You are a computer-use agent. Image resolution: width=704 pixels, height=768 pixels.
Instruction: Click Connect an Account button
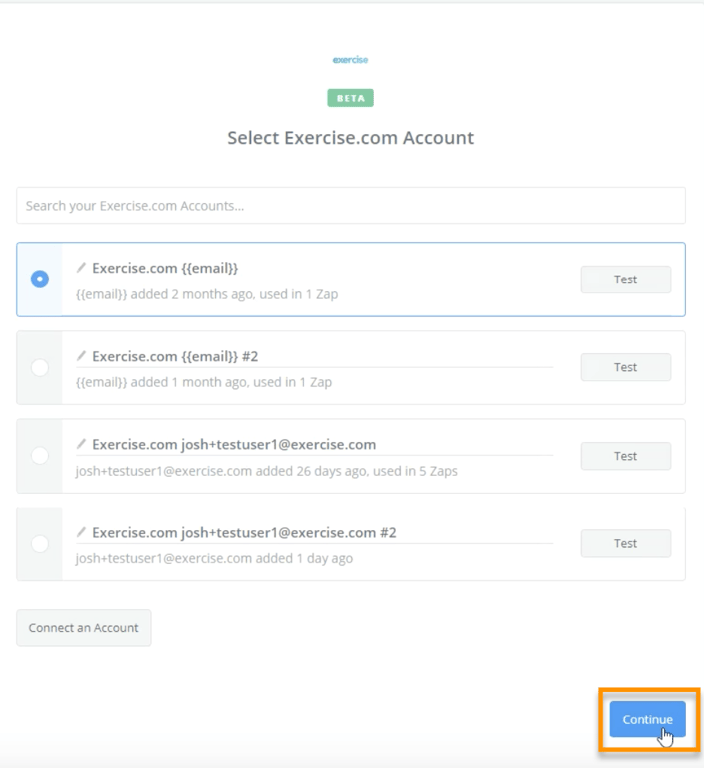(84, 628)
